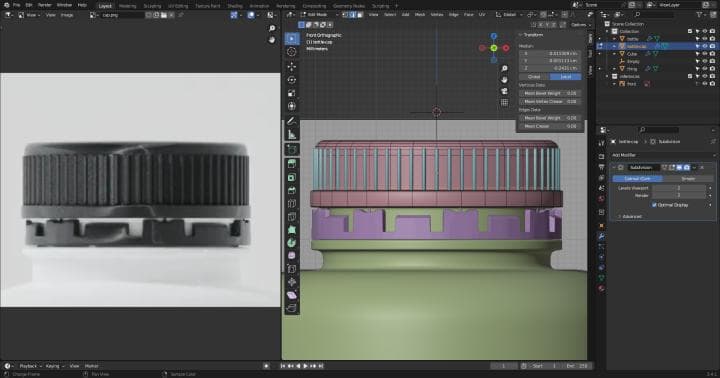Click the blue Z axis on navigation gizmo
720x378 pixels.
tap(494, 36)
